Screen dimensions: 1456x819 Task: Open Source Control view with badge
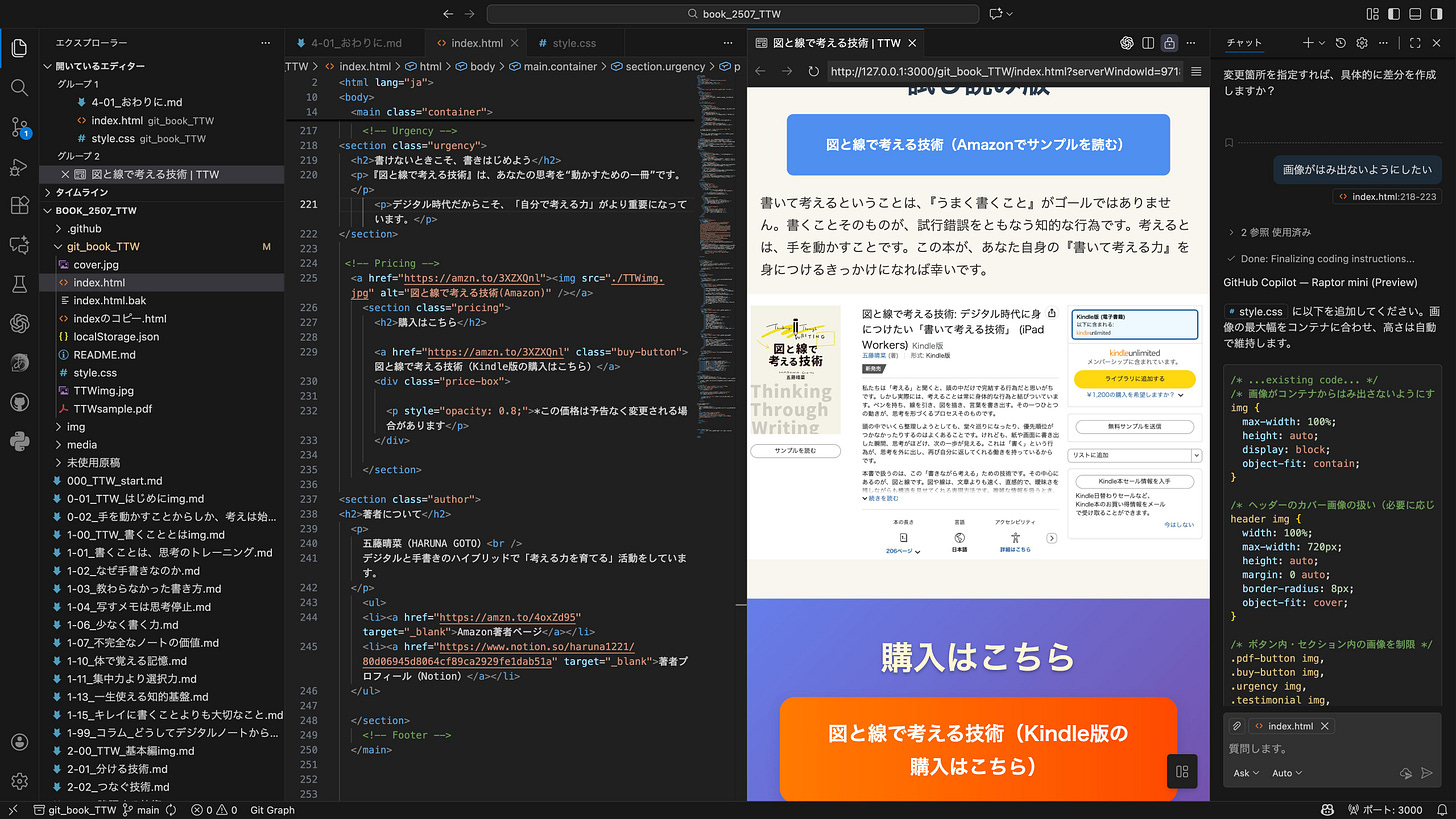pyautogui.click(x=19, y=126)
